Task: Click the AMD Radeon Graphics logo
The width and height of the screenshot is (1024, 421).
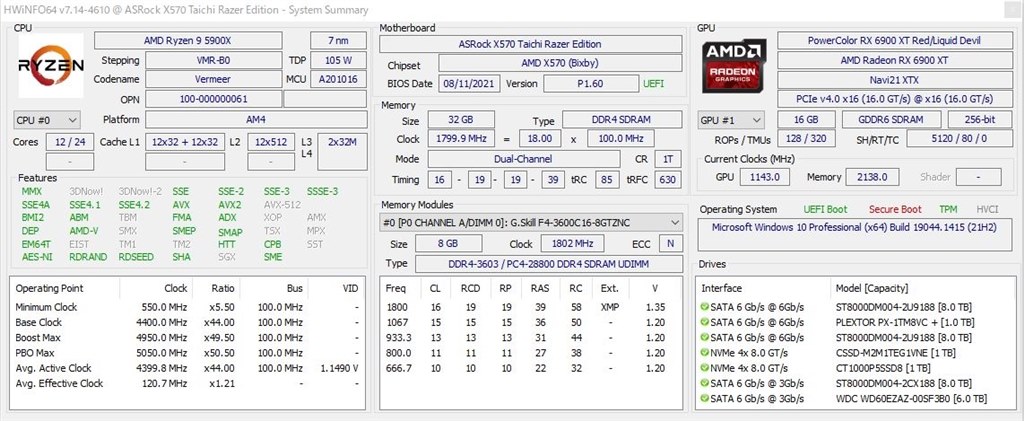Action: click(734, 65)
